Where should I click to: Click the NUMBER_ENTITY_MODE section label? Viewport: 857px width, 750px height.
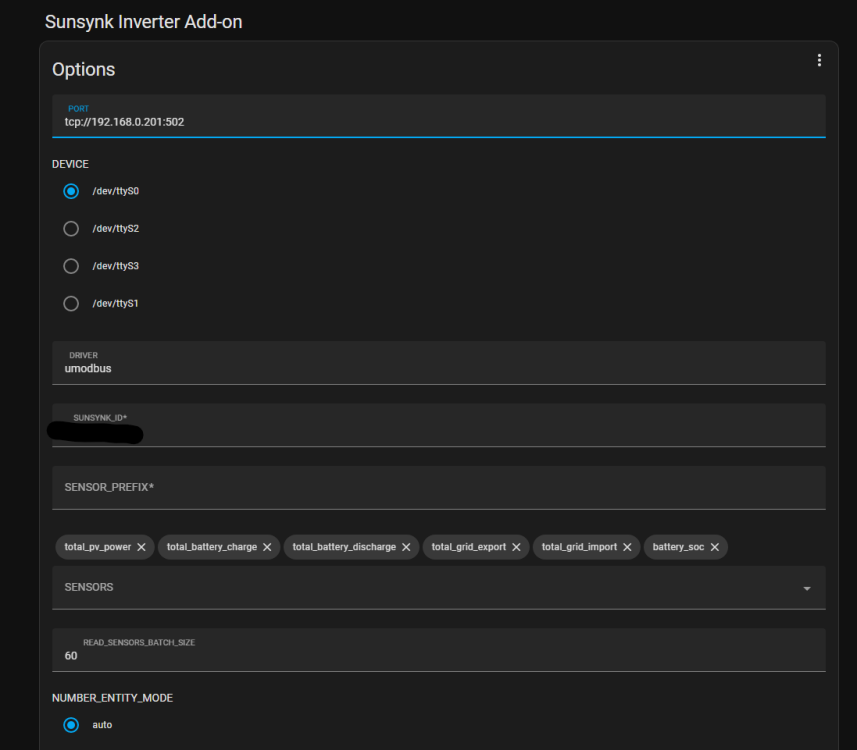click(112, 698)
